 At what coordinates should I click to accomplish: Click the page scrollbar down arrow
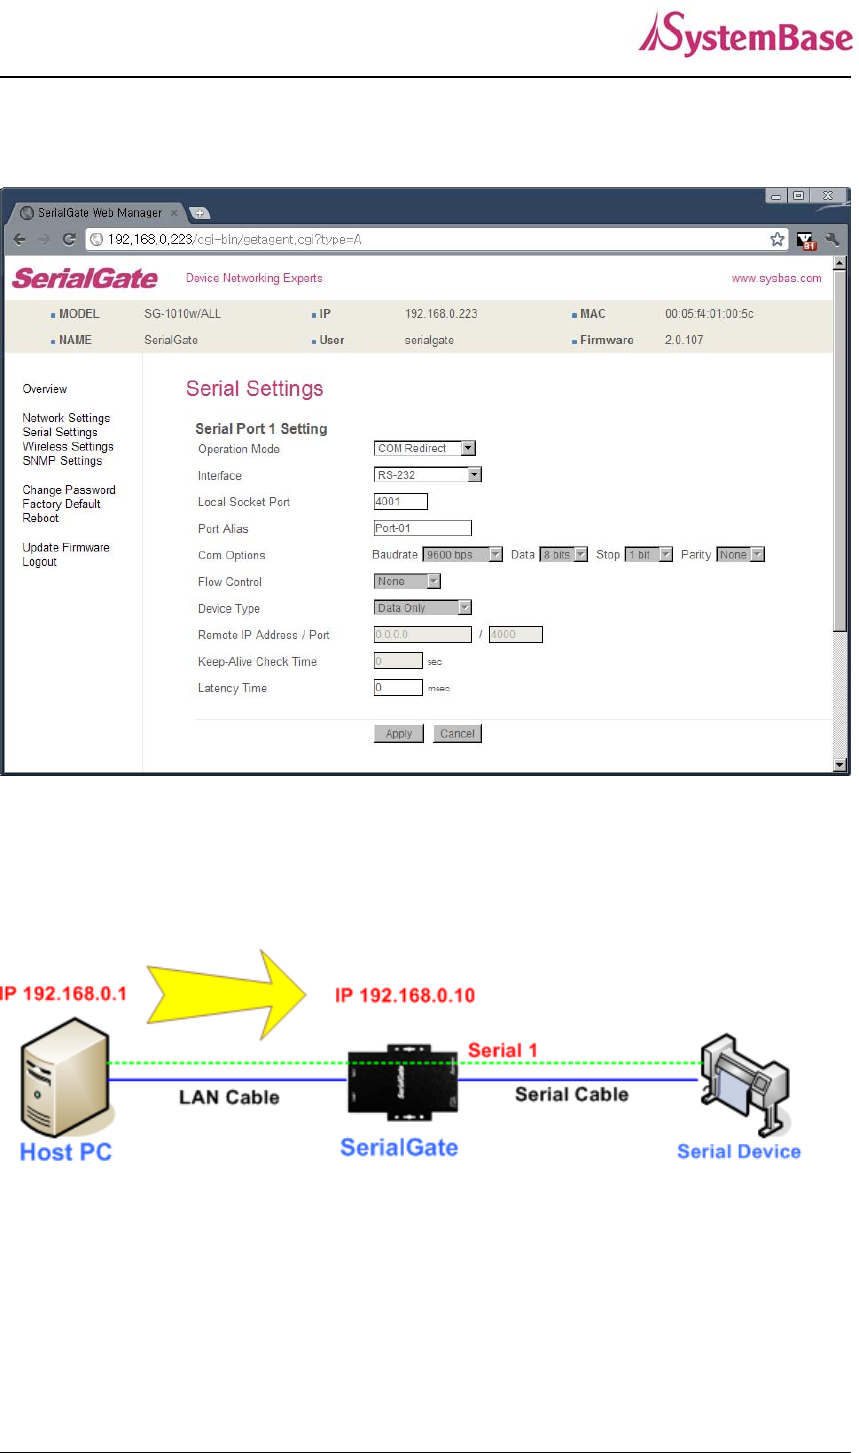tap(840, 765)
